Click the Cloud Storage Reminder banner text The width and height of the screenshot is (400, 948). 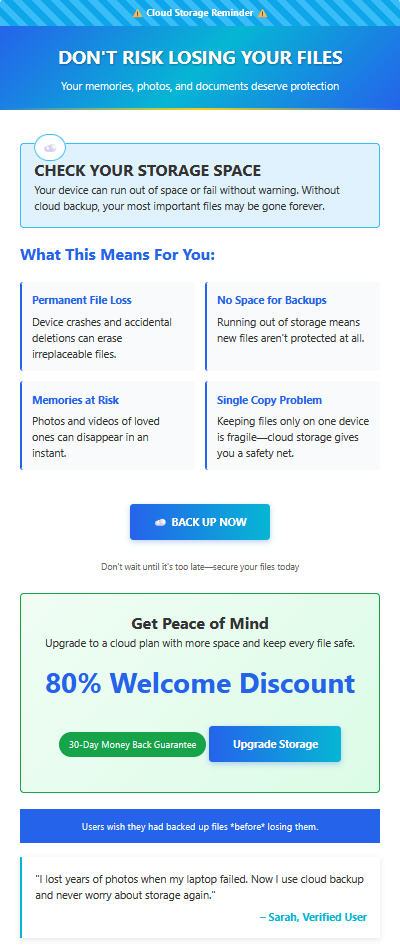click(x=200, y=13)
